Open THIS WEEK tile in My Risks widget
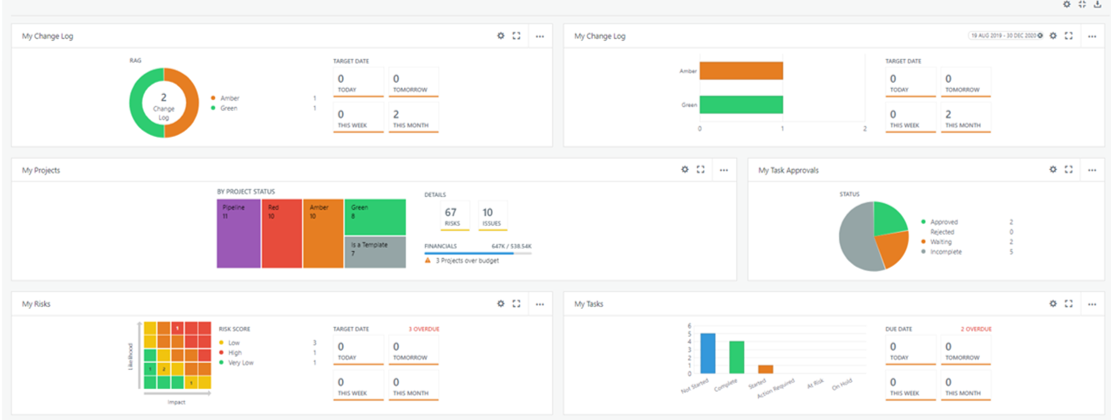Image resolution: width=1115 pixels, height=420 pixels. tap(358, 385)
